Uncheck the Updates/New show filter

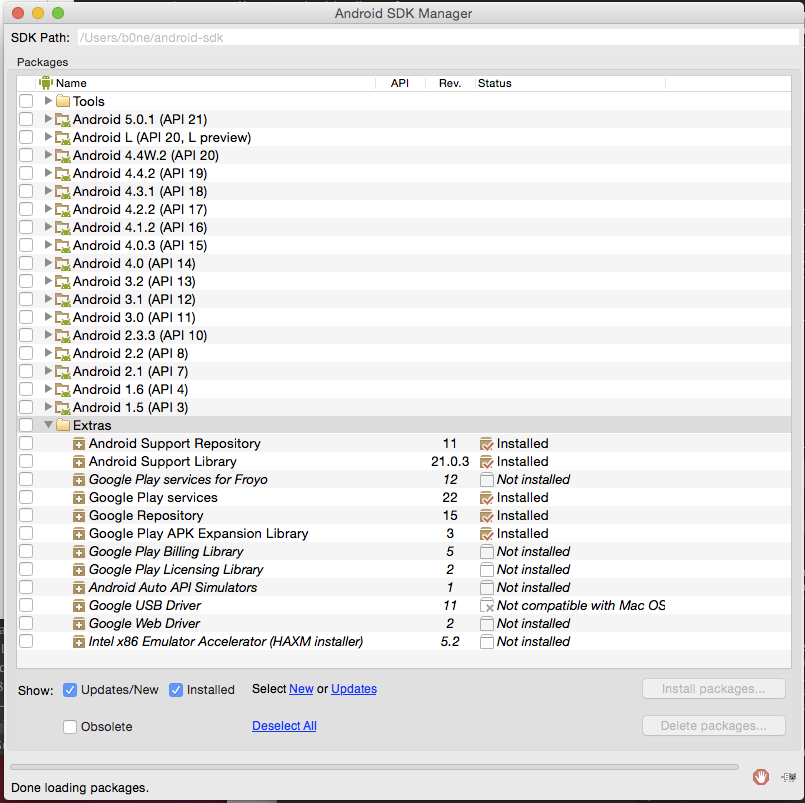(x=70, y=690)
